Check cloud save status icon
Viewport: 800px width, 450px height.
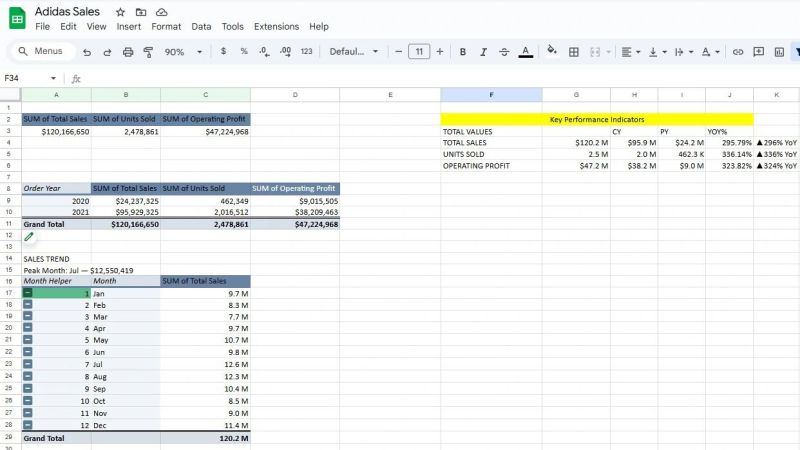click(x=161, y=12)
